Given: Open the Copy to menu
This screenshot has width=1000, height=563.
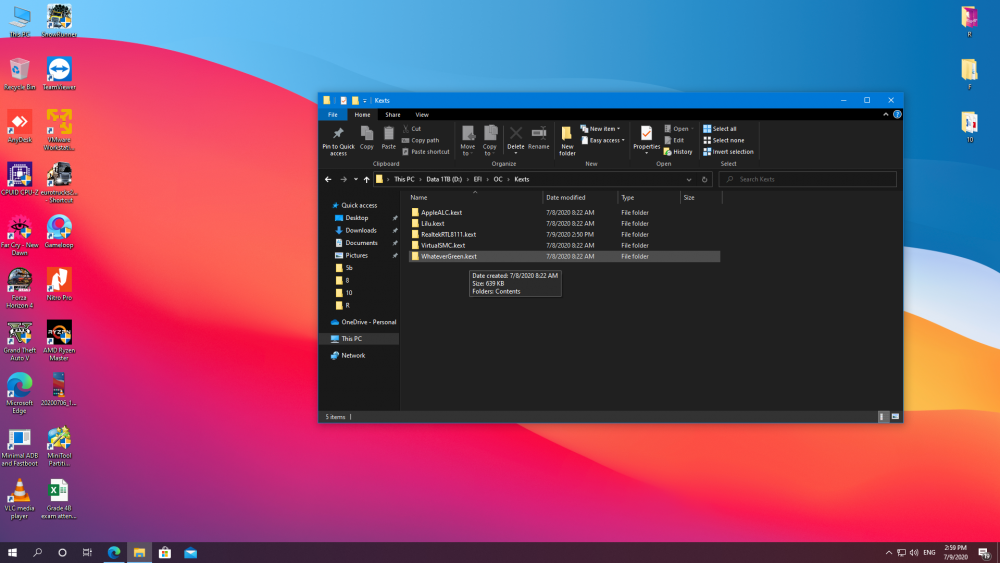Looking at the screenshot, I should click(x=490, y=141).
